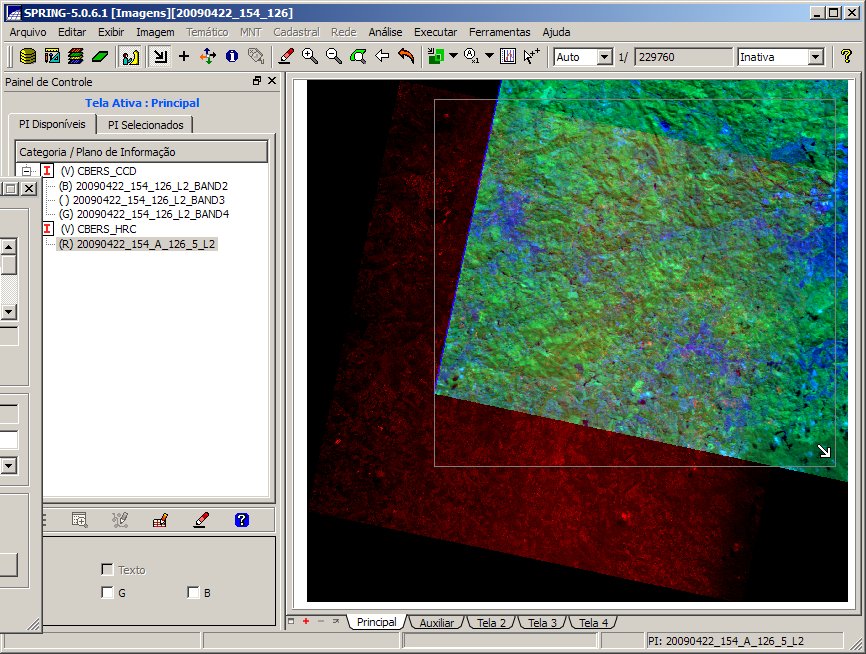Switch to the PI Selecionados tab

[146, 125]
